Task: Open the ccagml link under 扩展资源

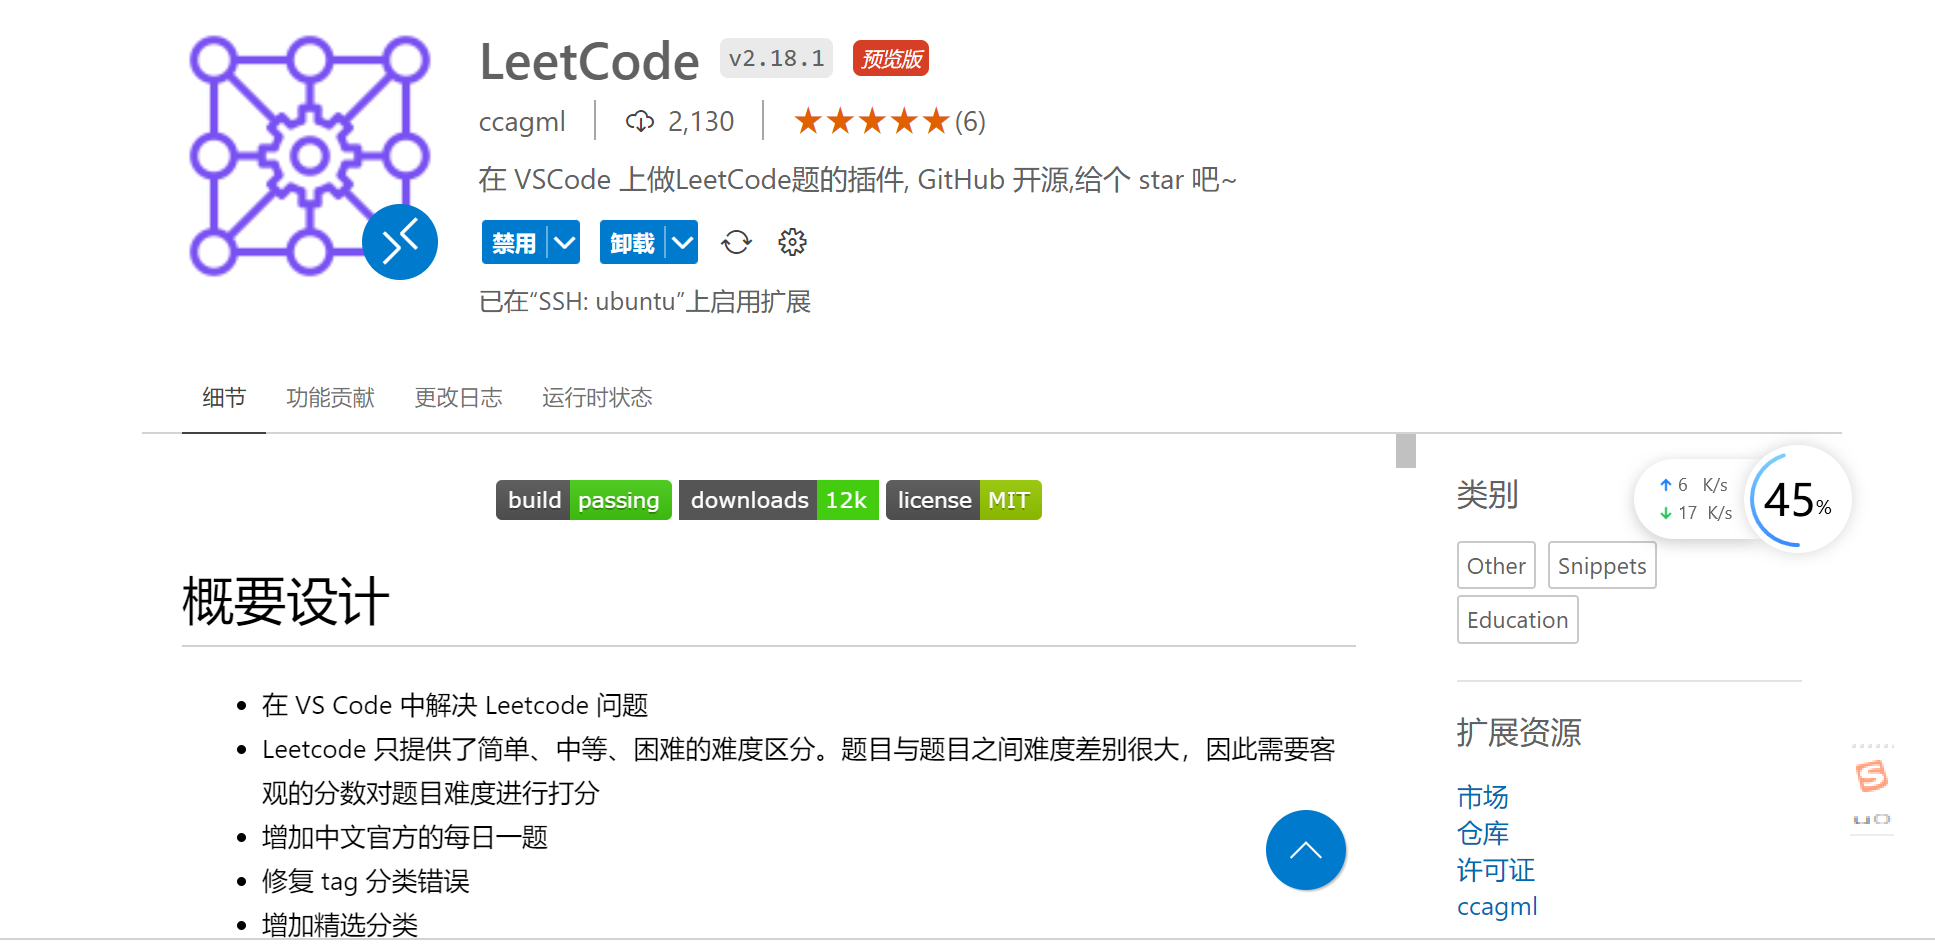Action: click(1497, 907)
